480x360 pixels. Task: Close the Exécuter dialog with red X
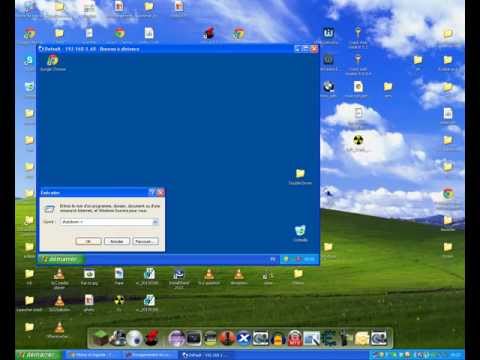click(x=160, y=192)
